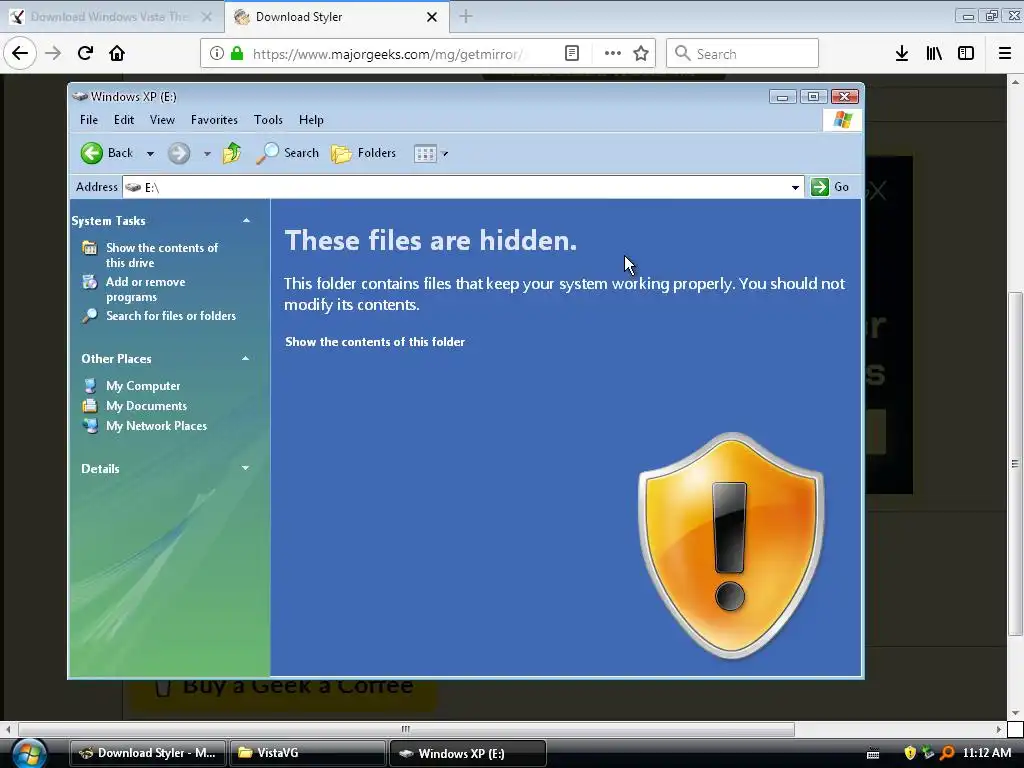Click the Vista Start orb
The height and width of the screenshot is (768, 1024).
[x=29, y=753]
